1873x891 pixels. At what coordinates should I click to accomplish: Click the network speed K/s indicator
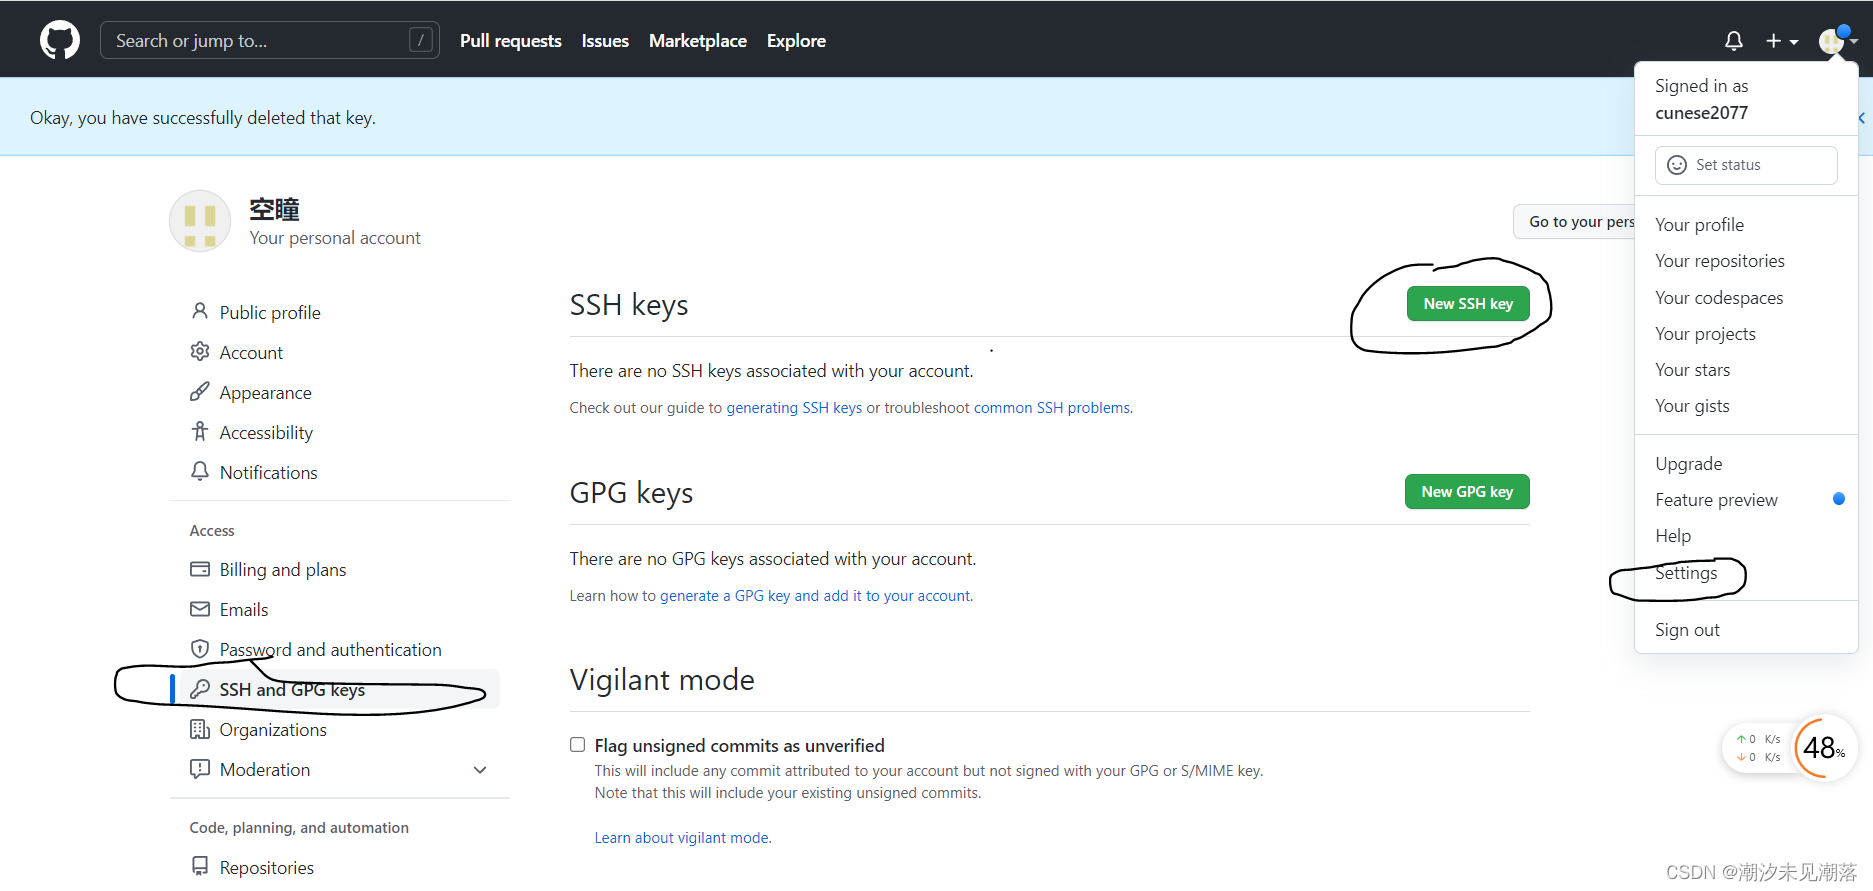(1759, 748)
